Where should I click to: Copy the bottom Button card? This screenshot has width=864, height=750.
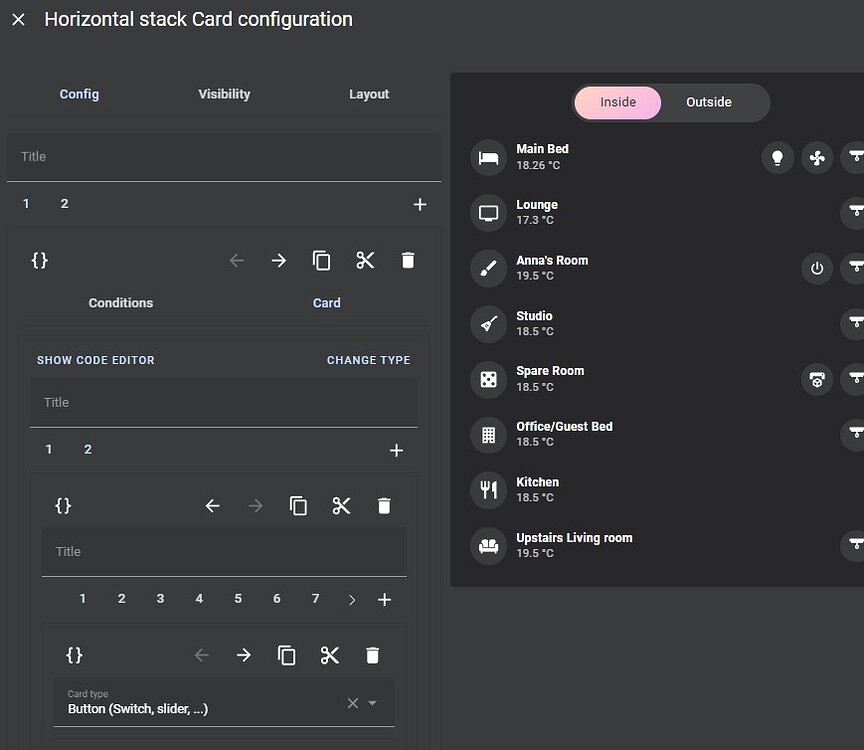pyautogui.click(x=287, y=655)
